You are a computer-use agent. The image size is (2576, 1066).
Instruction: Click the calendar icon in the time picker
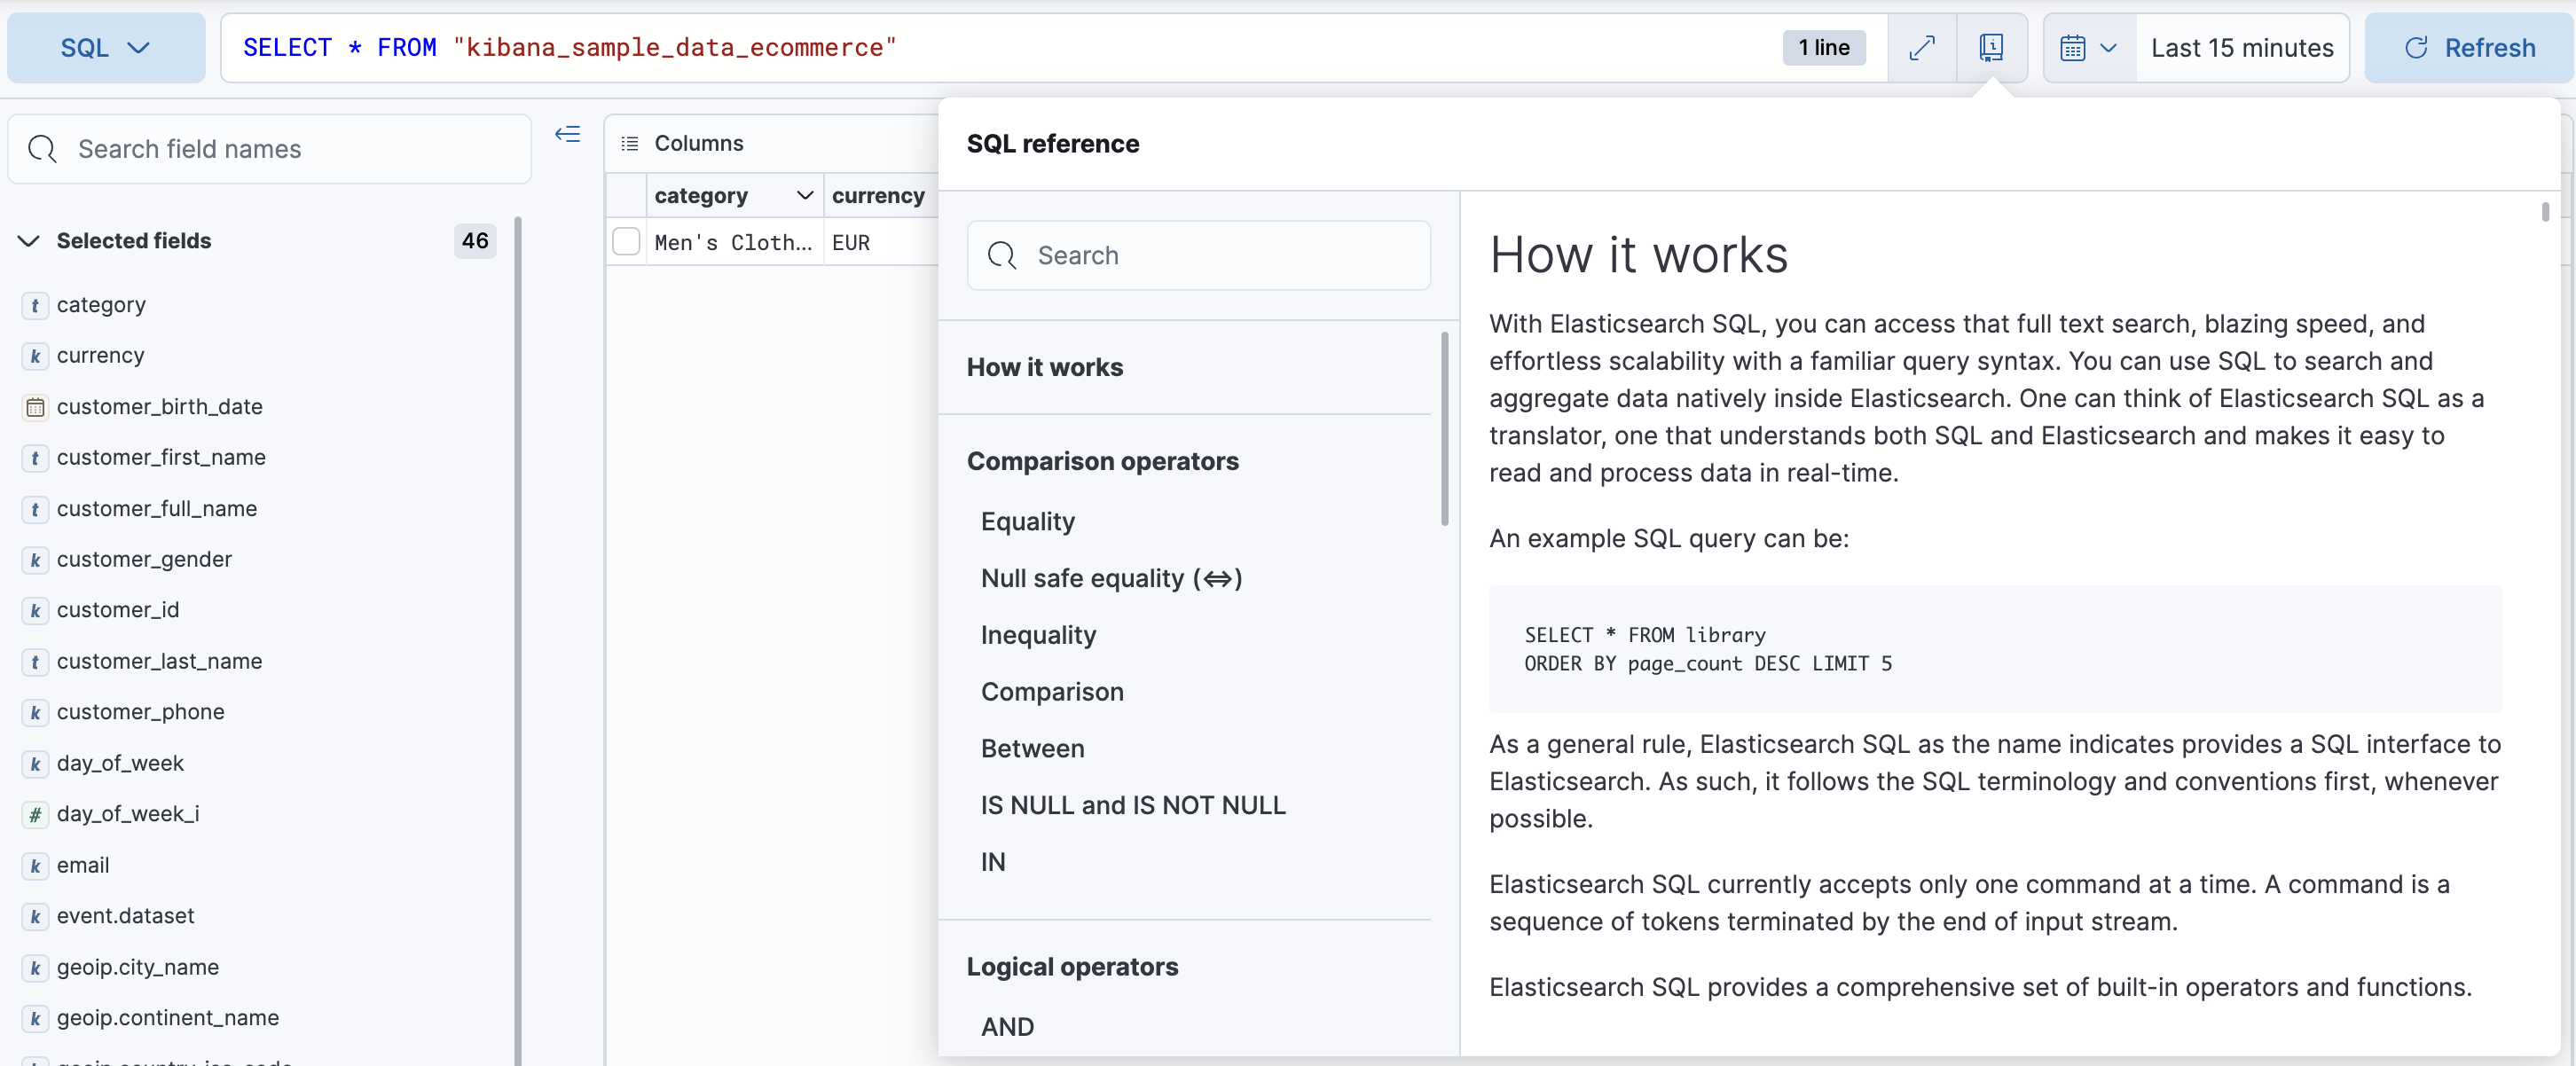[x=2072, y=47]
